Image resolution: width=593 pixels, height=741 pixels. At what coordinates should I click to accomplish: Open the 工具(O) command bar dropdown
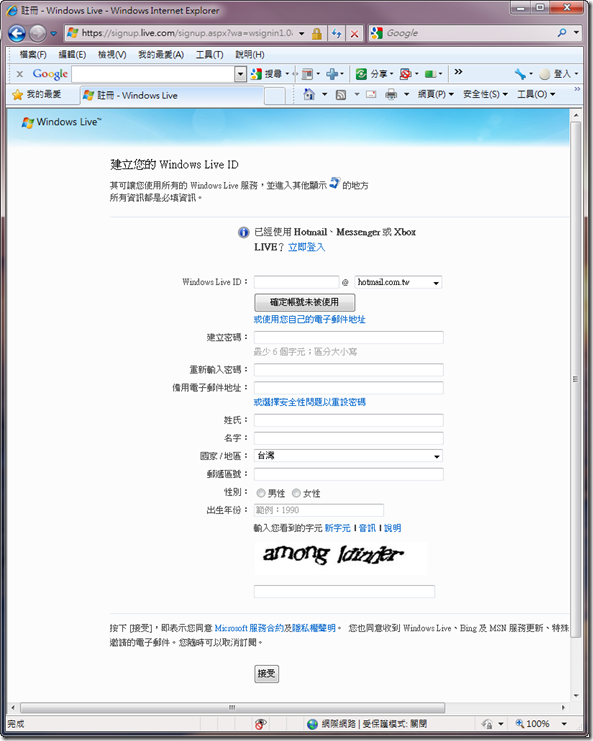tap(536, 95)
